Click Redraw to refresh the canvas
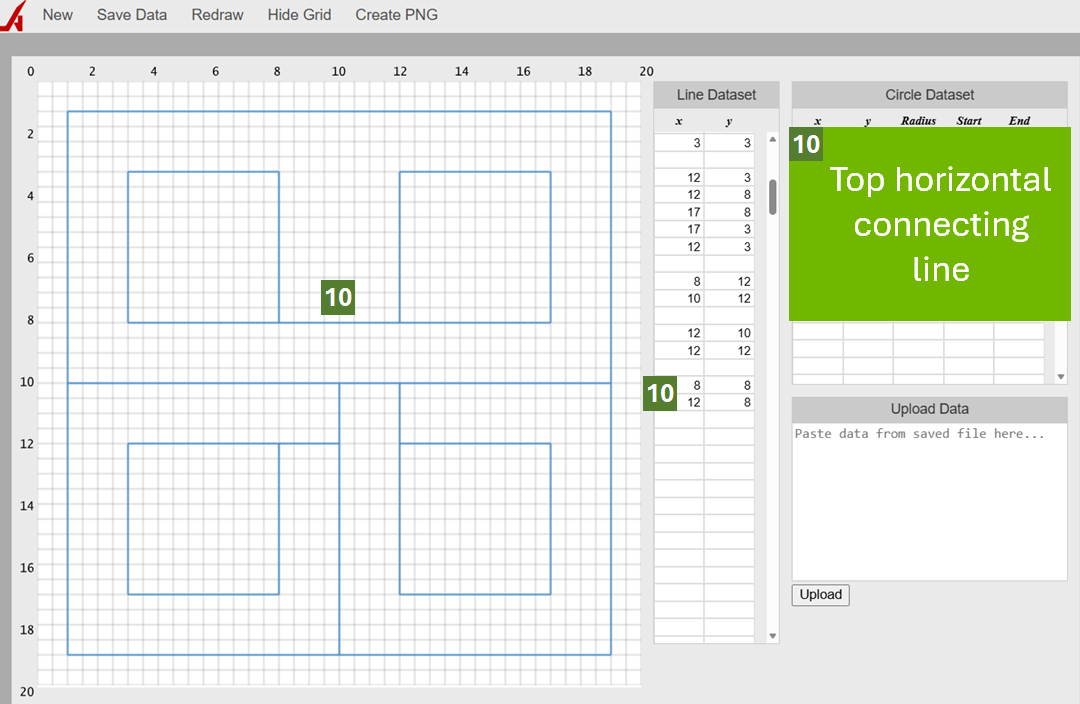The image size is (1080, 704). coord(217,14)
